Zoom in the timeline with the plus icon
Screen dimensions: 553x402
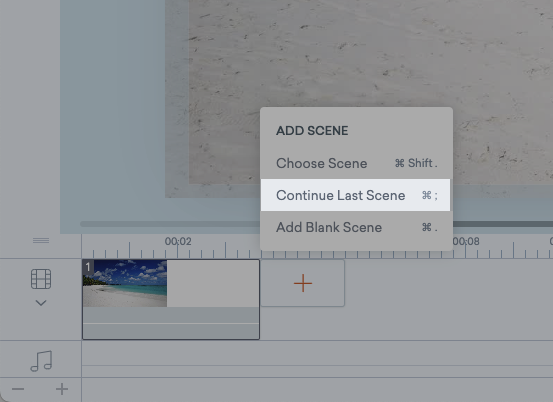tap(62, 389)
